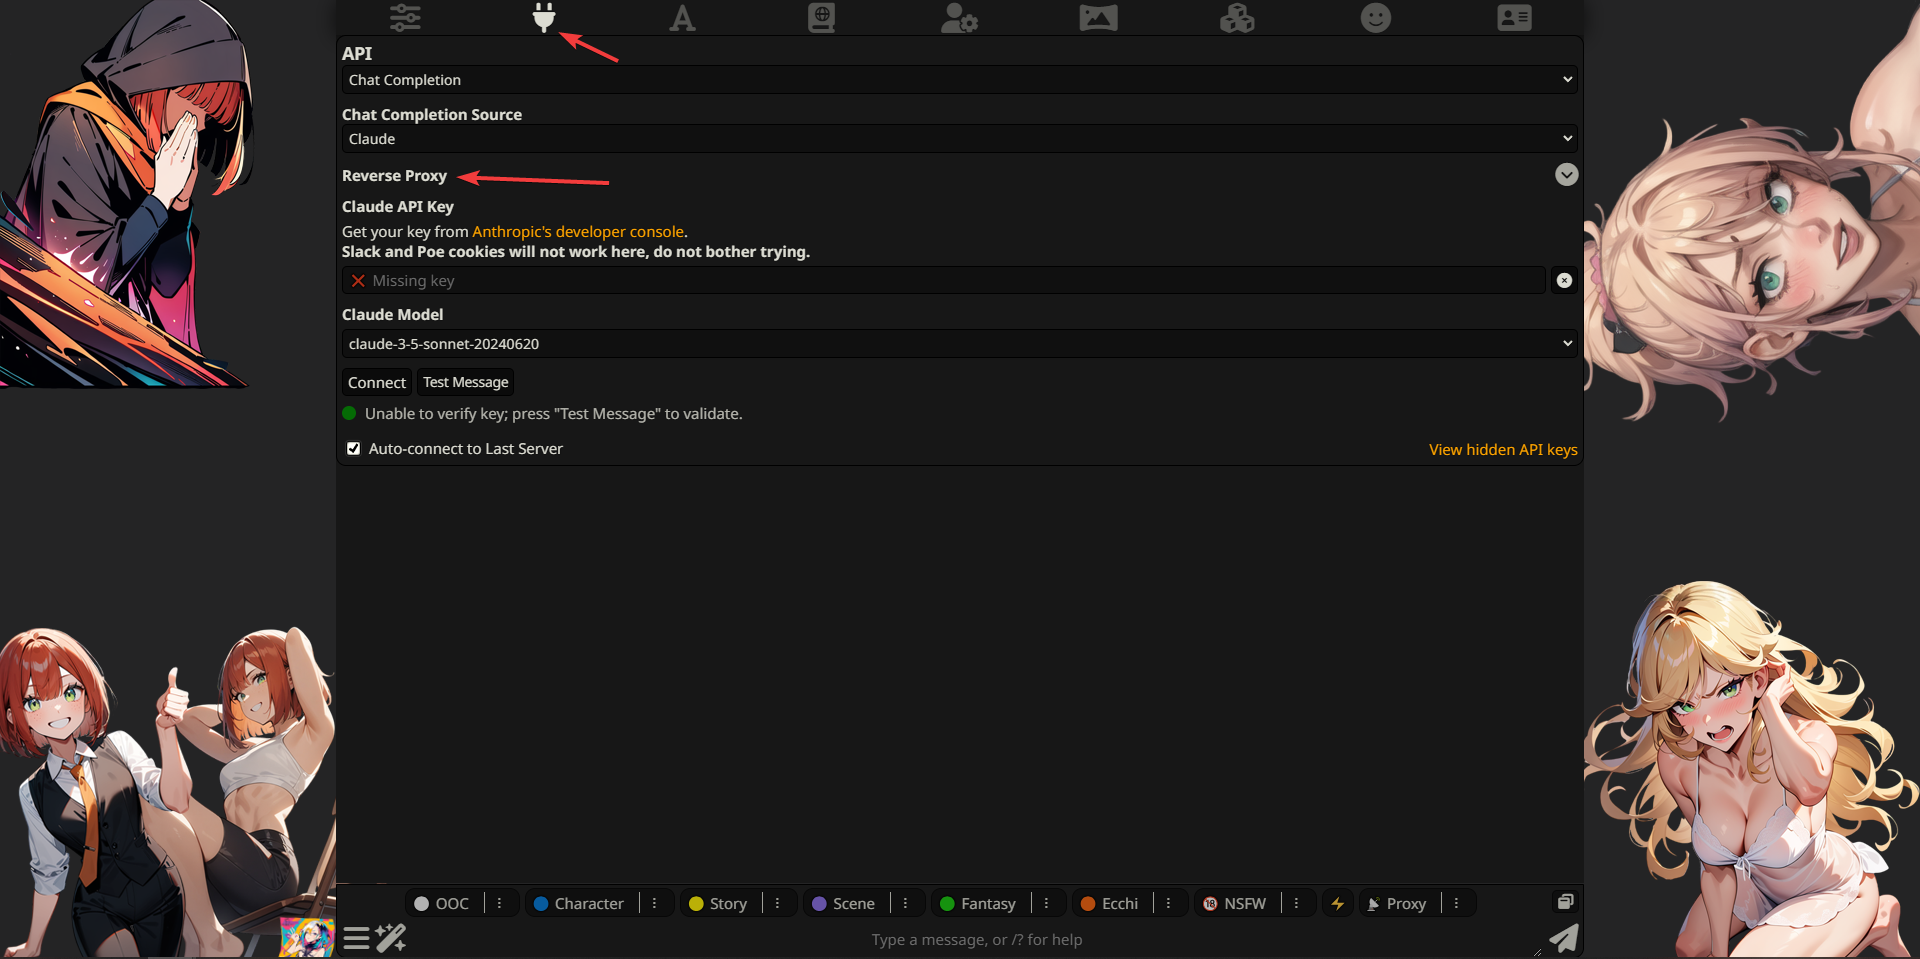Expand the Reverse Proxy section chevron
This screenshot has width=1920, height=959.
[1566, 175]
